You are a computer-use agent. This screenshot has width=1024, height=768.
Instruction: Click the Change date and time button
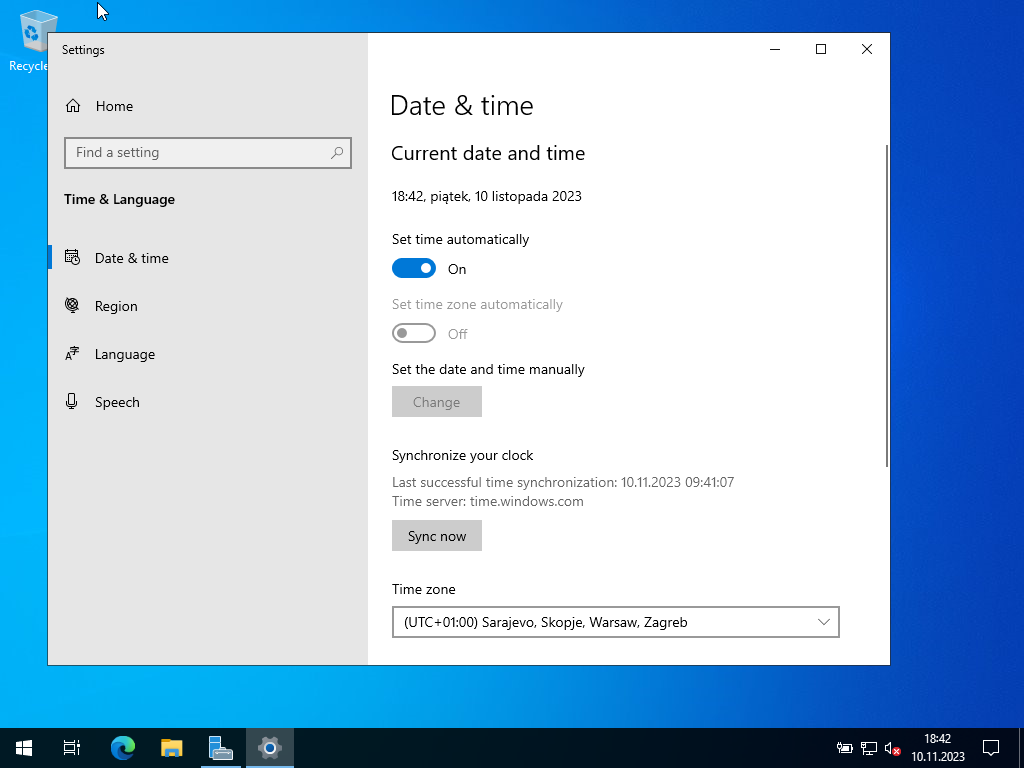click(x=437, y=402)
